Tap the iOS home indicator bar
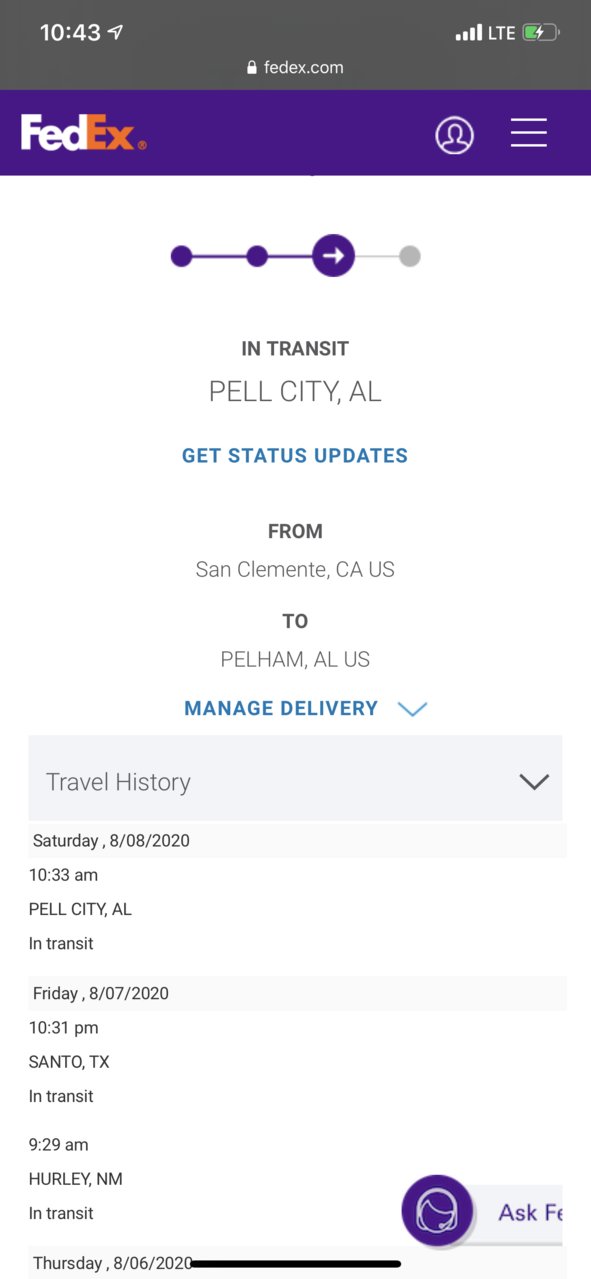The width and height of the screenshot is (591, 1279). [x=295, y=1264]
